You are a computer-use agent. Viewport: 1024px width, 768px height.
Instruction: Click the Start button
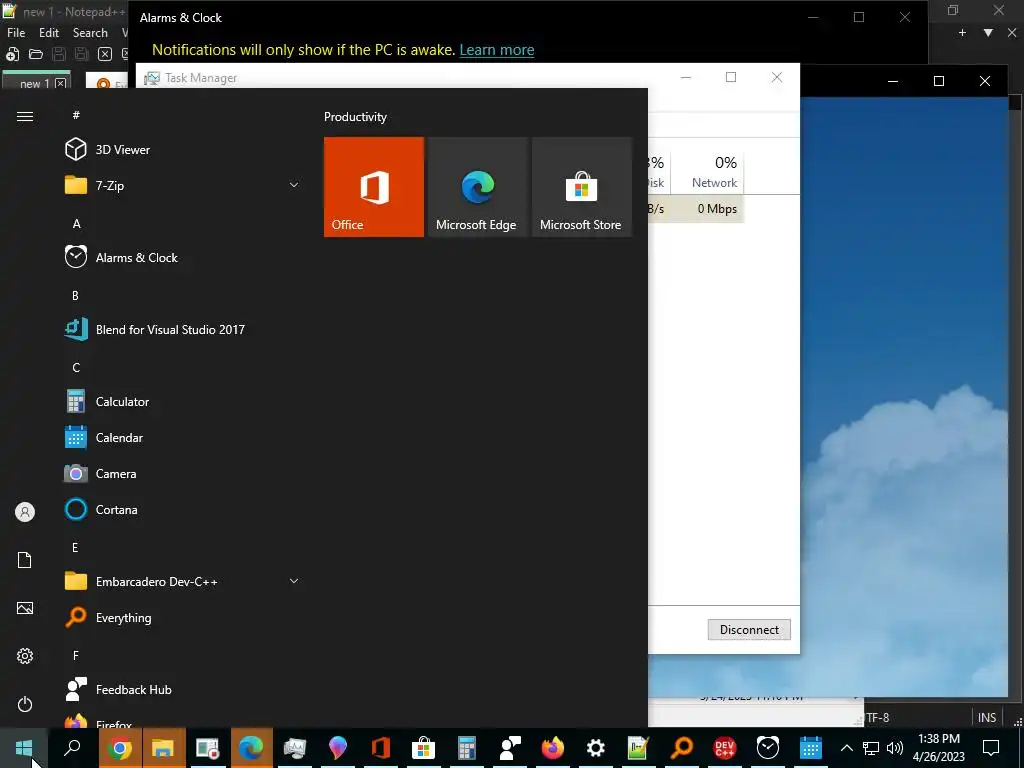(x=24, y=748)
